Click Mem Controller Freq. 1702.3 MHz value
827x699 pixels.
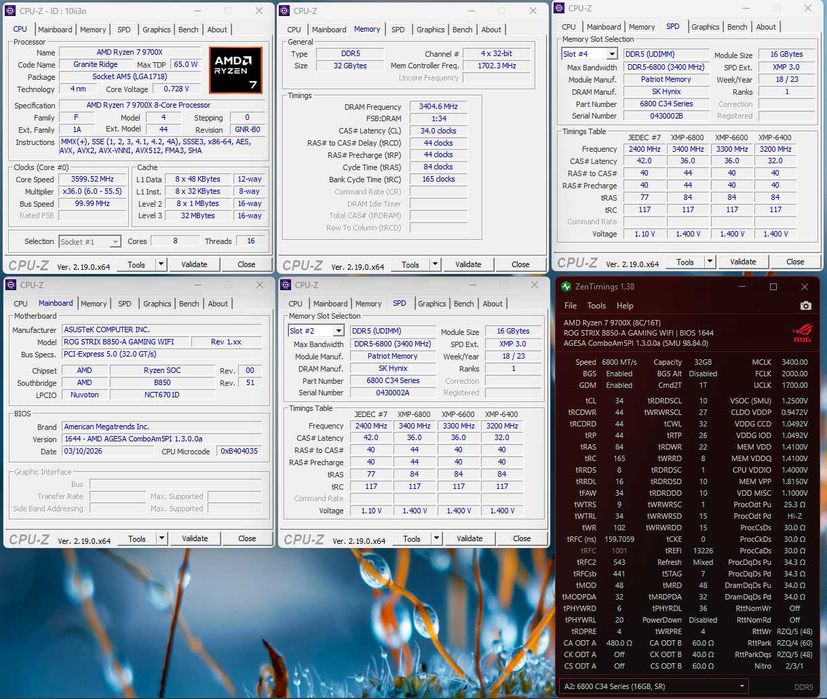click(497, 66)
